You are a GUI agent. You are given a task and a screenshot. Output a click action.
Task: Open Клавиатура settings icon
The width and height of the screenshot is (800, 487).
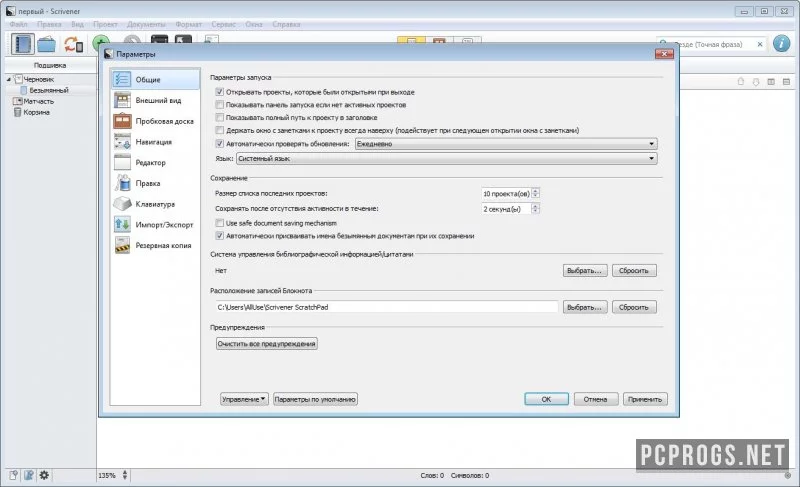[x=122, y=203]
